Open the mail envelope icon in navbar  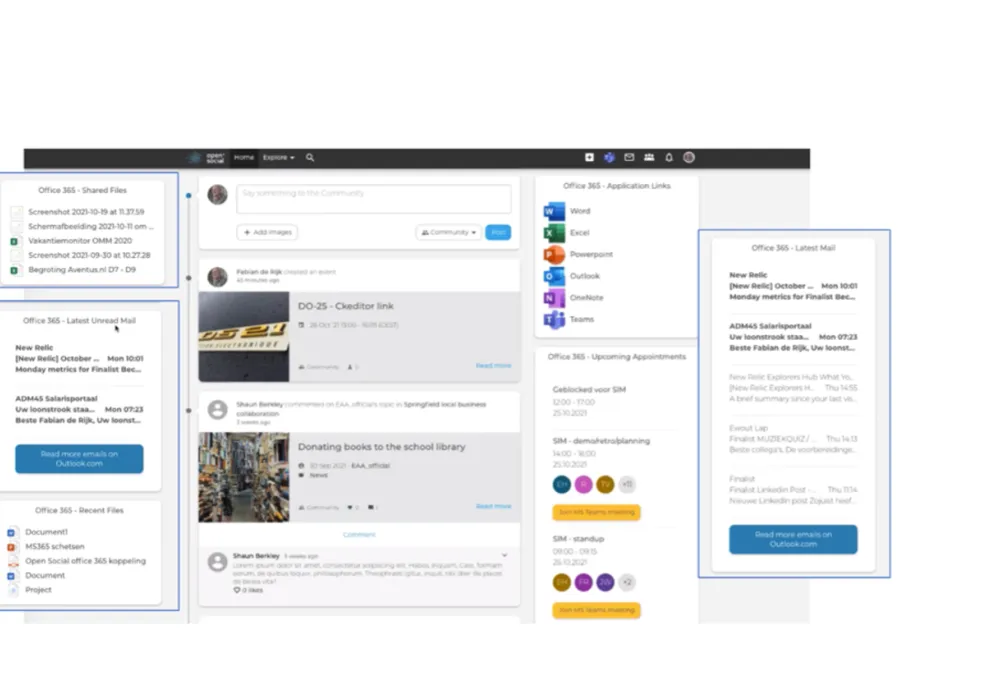629,158
